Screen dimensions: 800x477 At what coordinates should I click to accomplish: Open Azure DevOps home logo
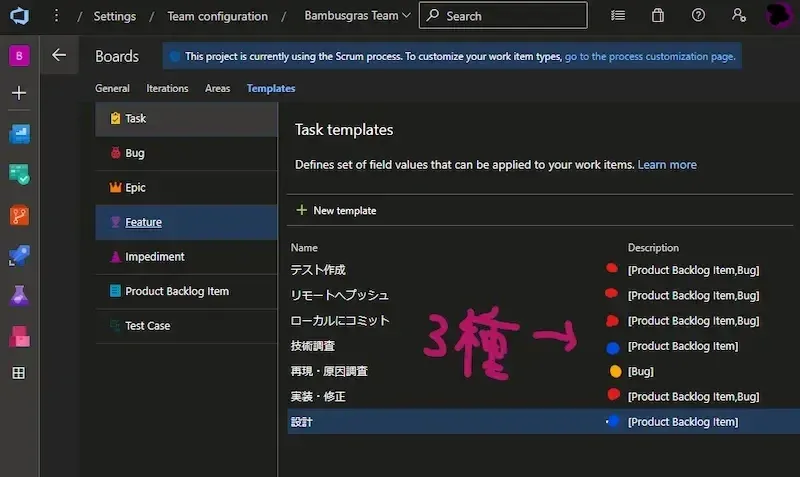(19, 16)
